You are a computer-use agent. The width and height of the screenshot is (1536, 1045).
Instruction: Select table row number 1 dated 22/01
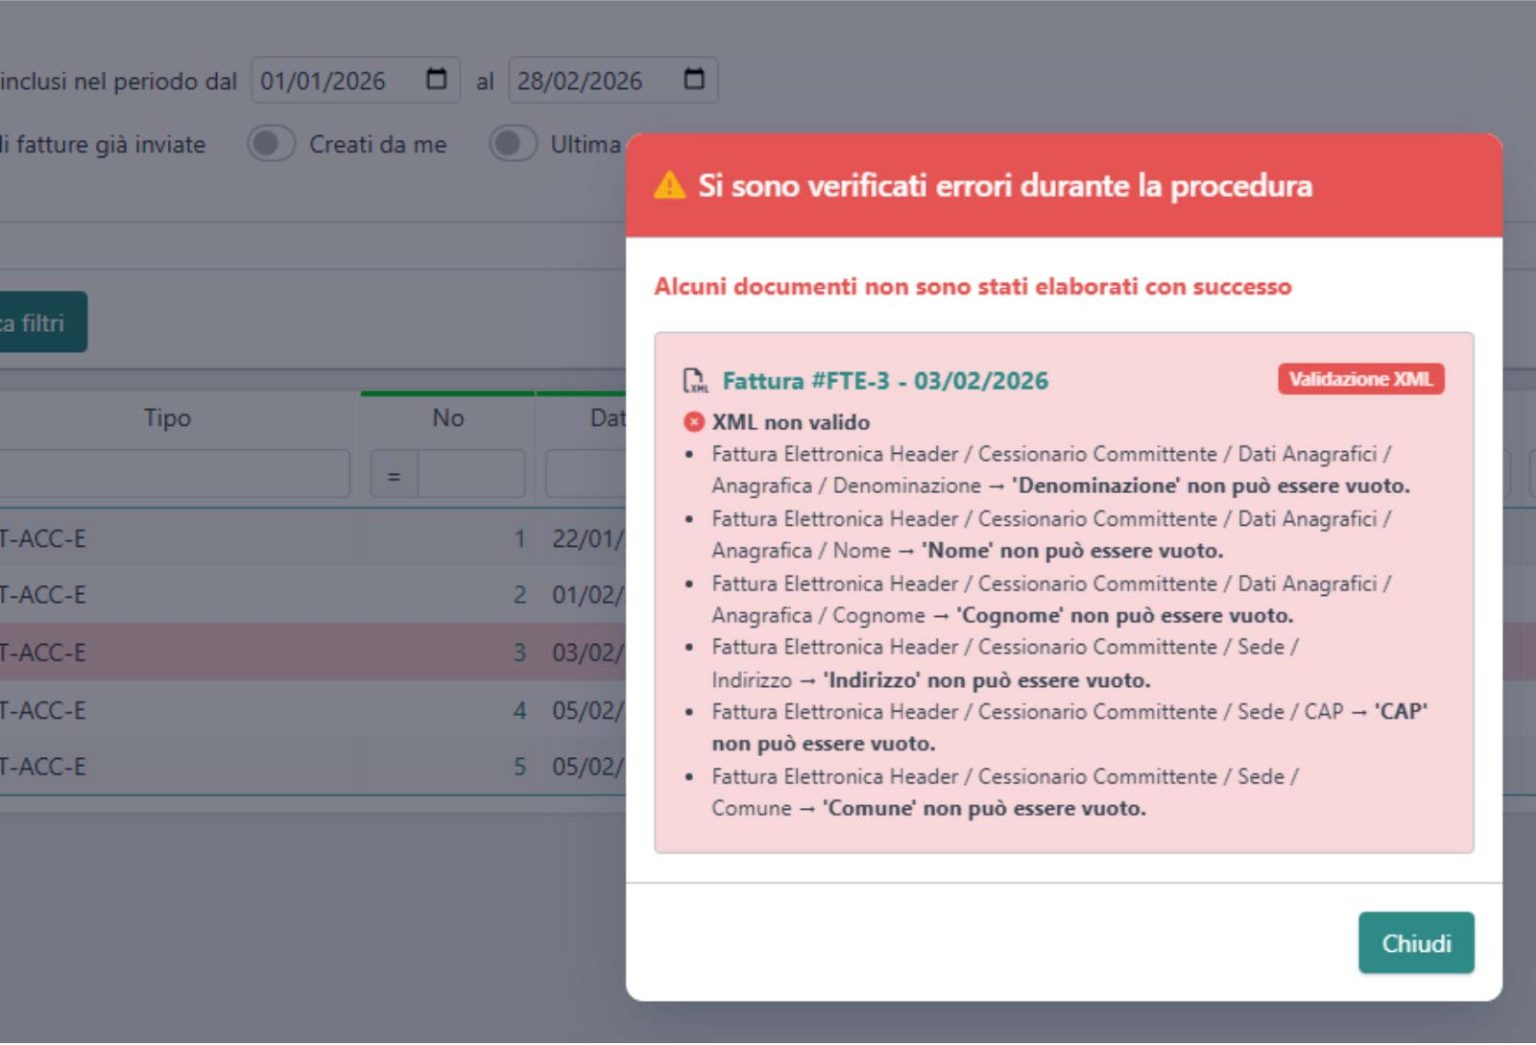pyautogui.click(x=313, y=539)
